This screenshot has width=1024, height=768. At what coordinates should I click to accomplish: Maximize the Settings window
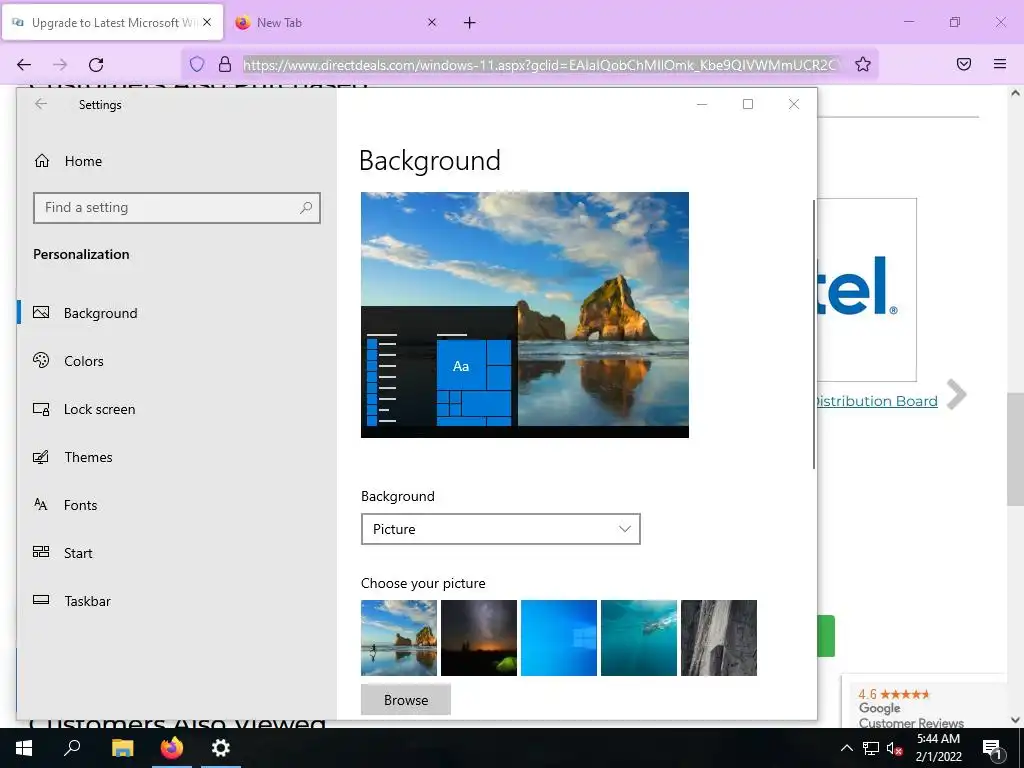tap(748, 104)
